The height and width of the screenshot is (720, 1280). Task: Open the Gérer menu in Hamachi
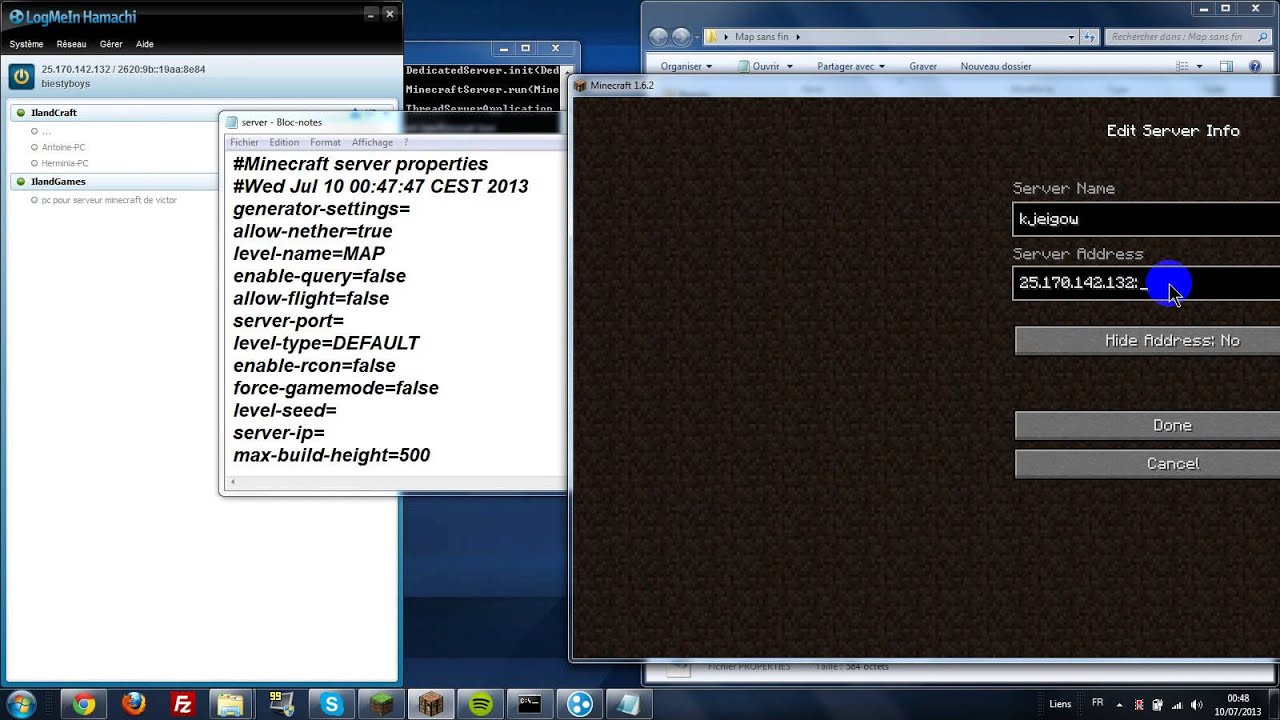111,44
